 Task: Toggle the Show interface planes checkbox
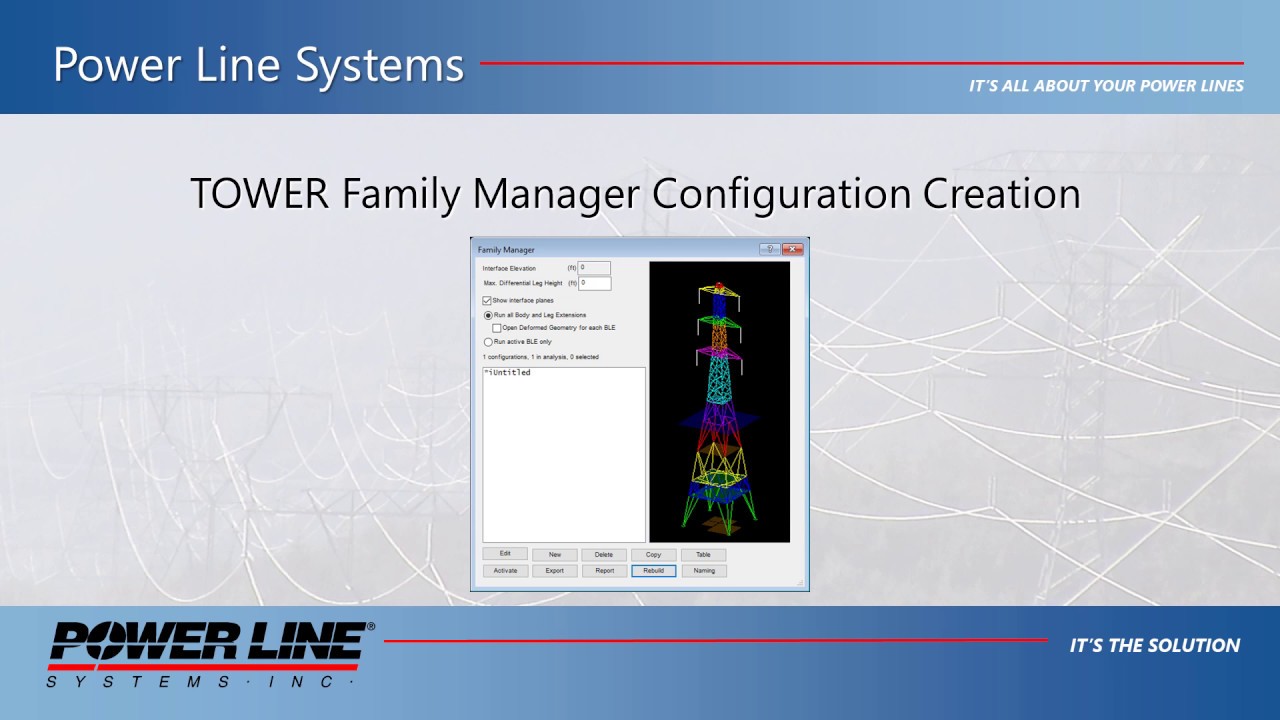[x=487, y=300]
